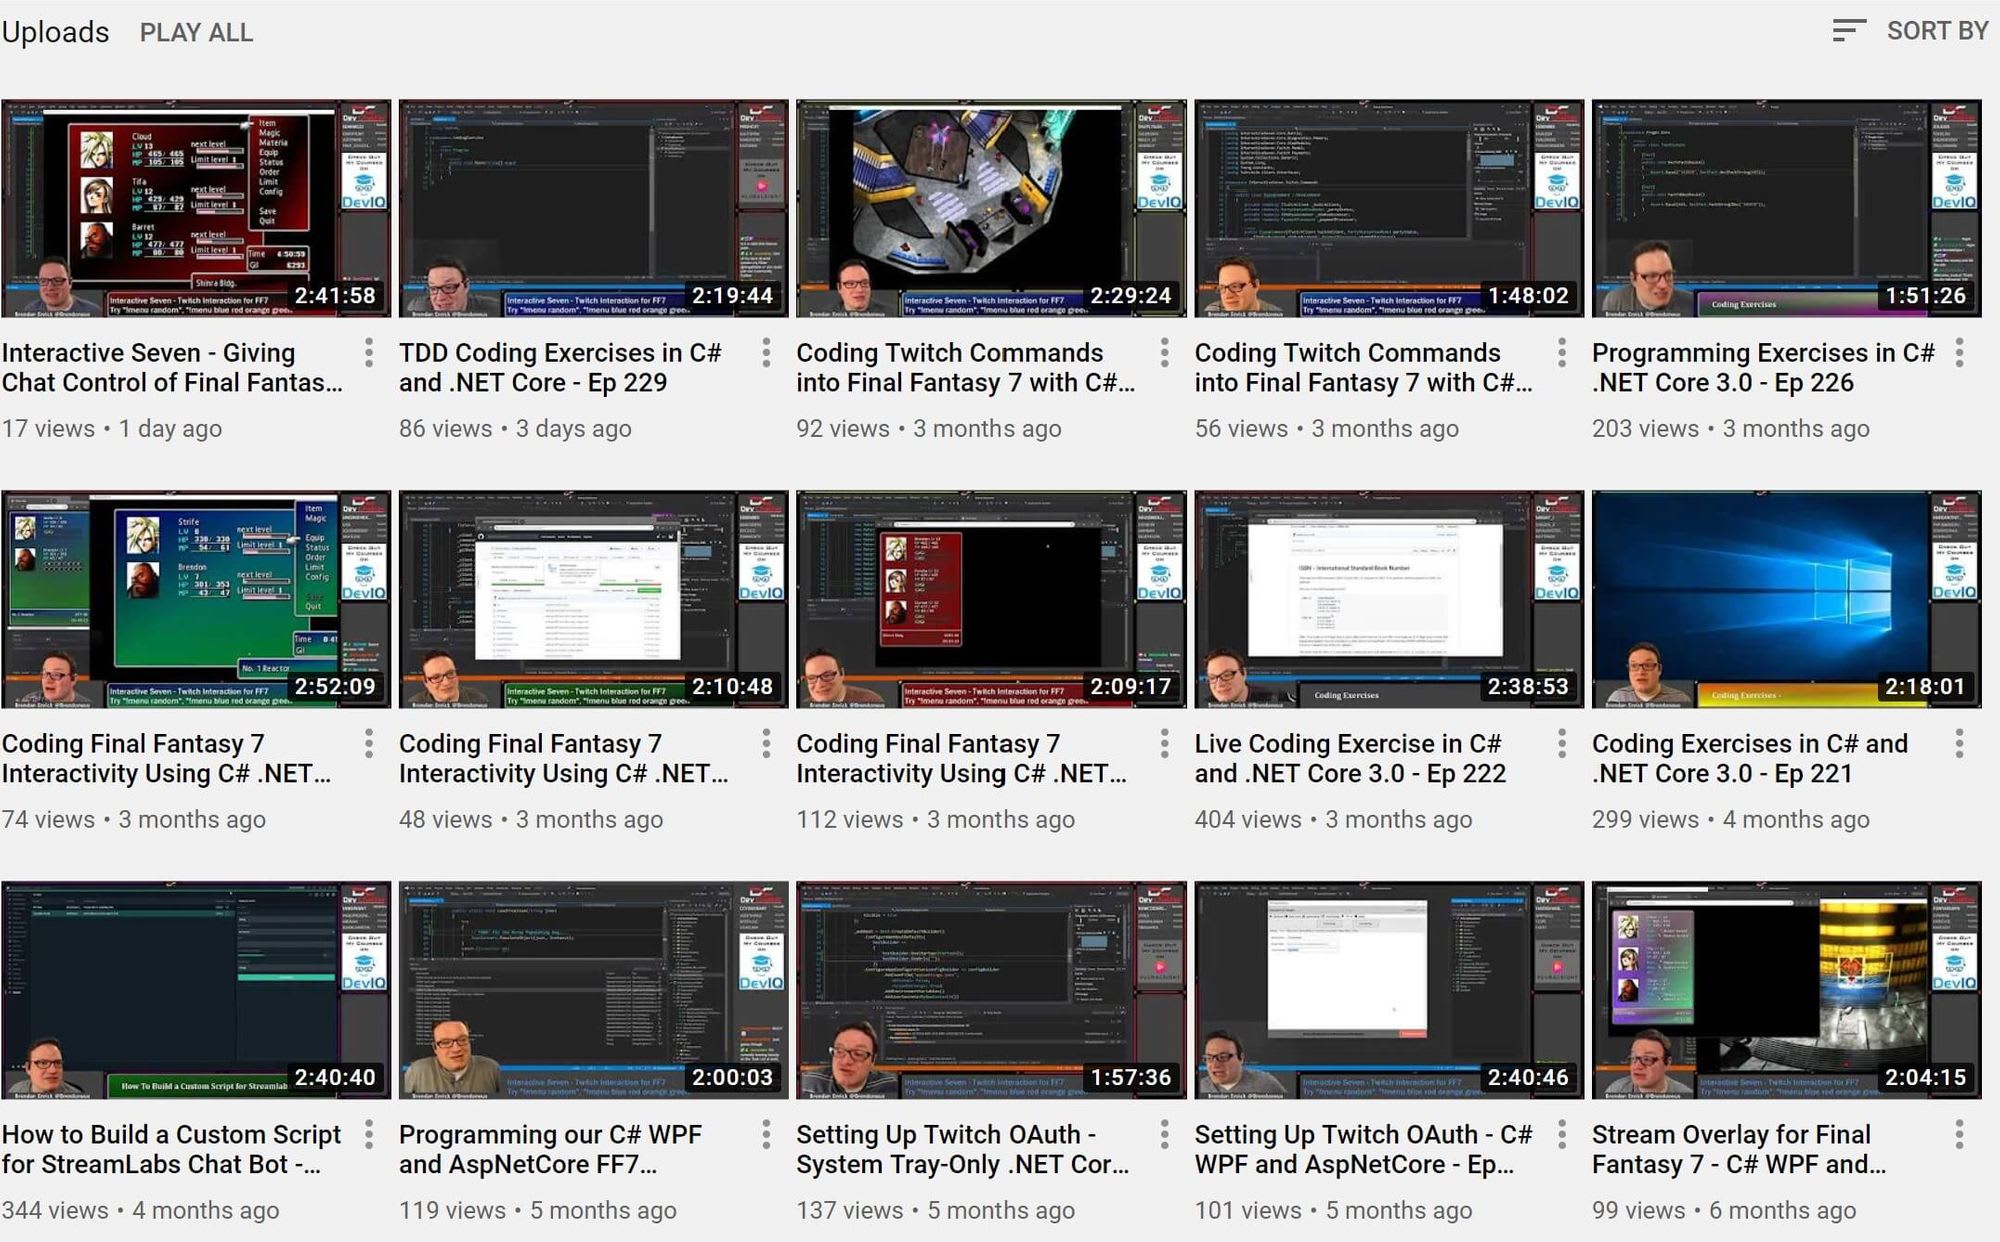
Task: Play the 2:18:01 Windows desktop thumbnail
Action: click(1786, 599)
